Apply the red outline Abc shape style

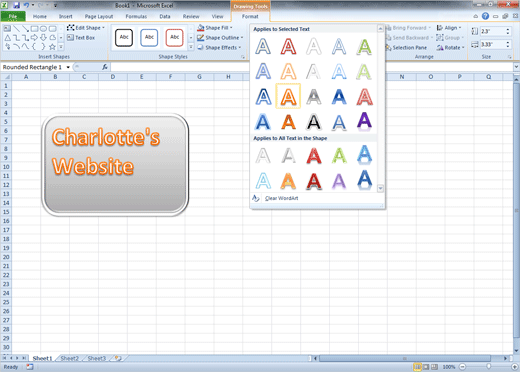[x=175, y=37]
